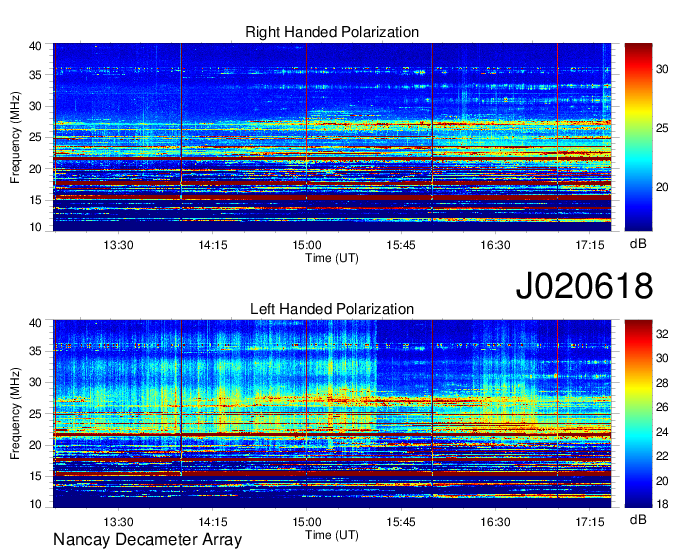Click the 20 value beside Left Handed colorbar
680x552 pixels.
point(662,481)
